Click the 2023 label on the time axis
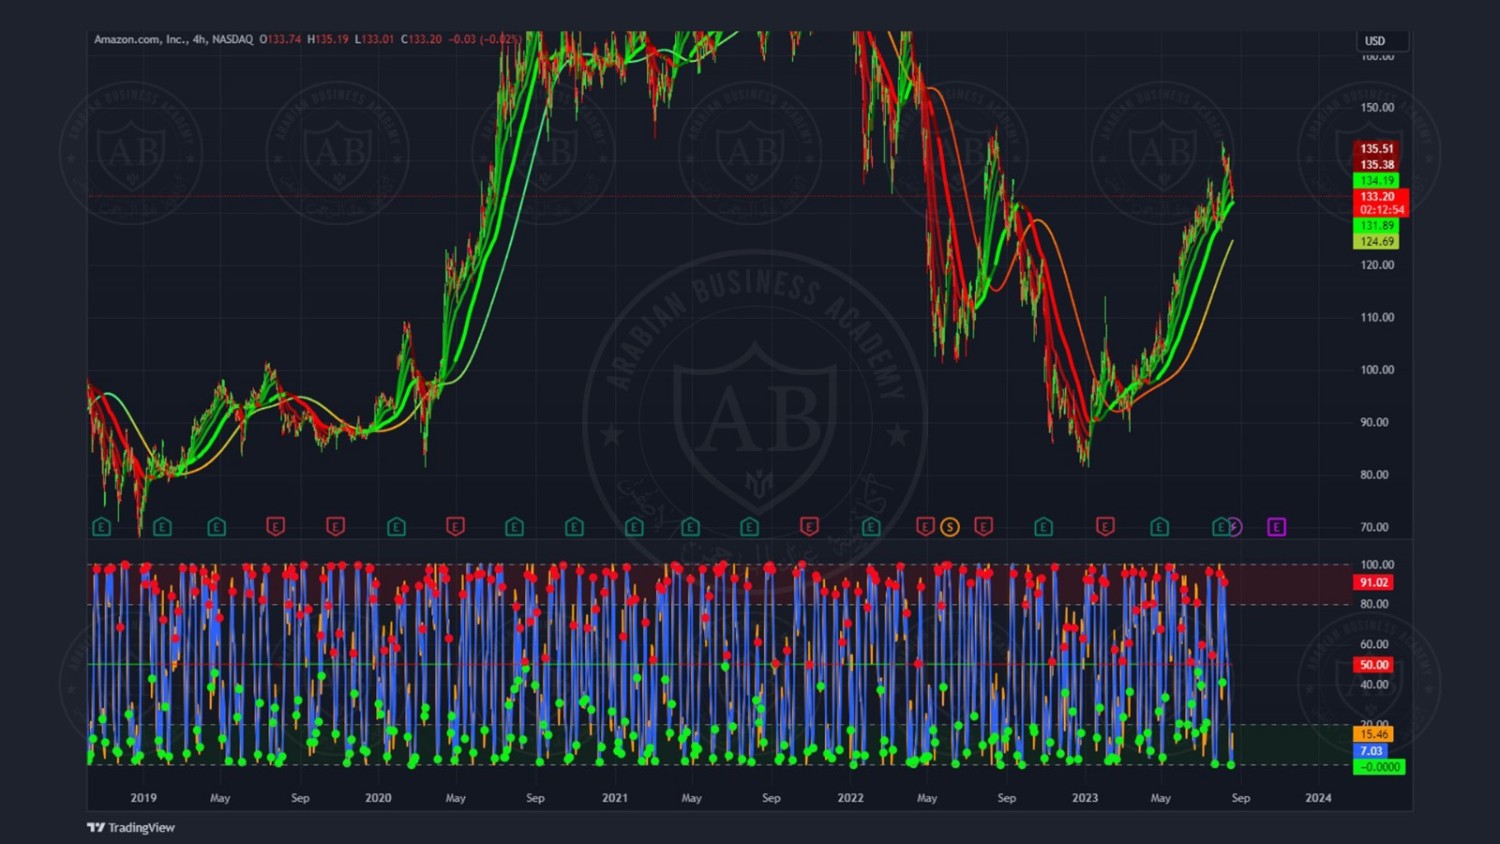 tap(1085, 798)
